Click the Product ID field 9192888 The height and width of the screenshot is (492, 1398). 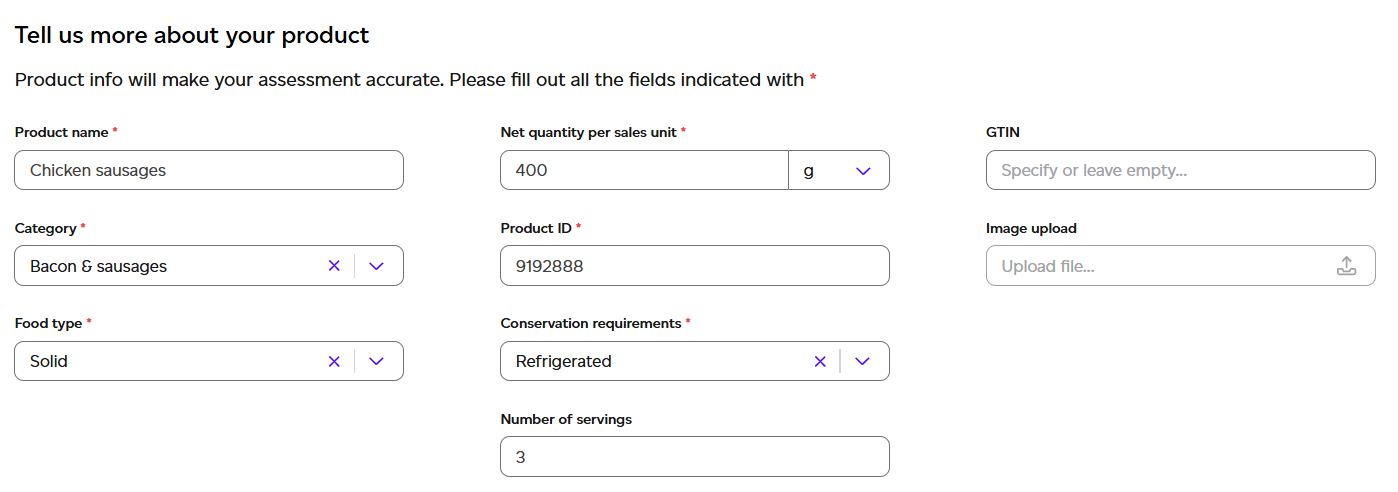[x=694, y=267]
